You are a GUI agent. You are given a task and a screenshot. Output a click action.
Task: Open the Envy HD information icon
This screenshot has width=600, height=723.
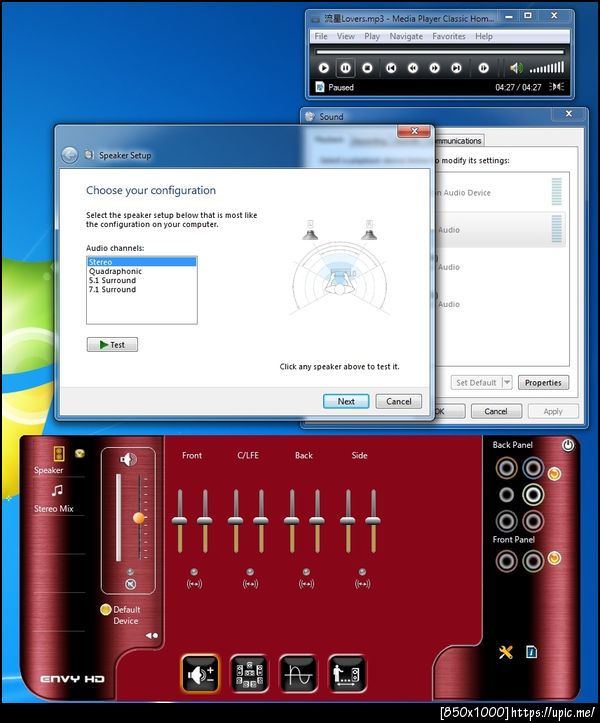[x=531, y=652]
